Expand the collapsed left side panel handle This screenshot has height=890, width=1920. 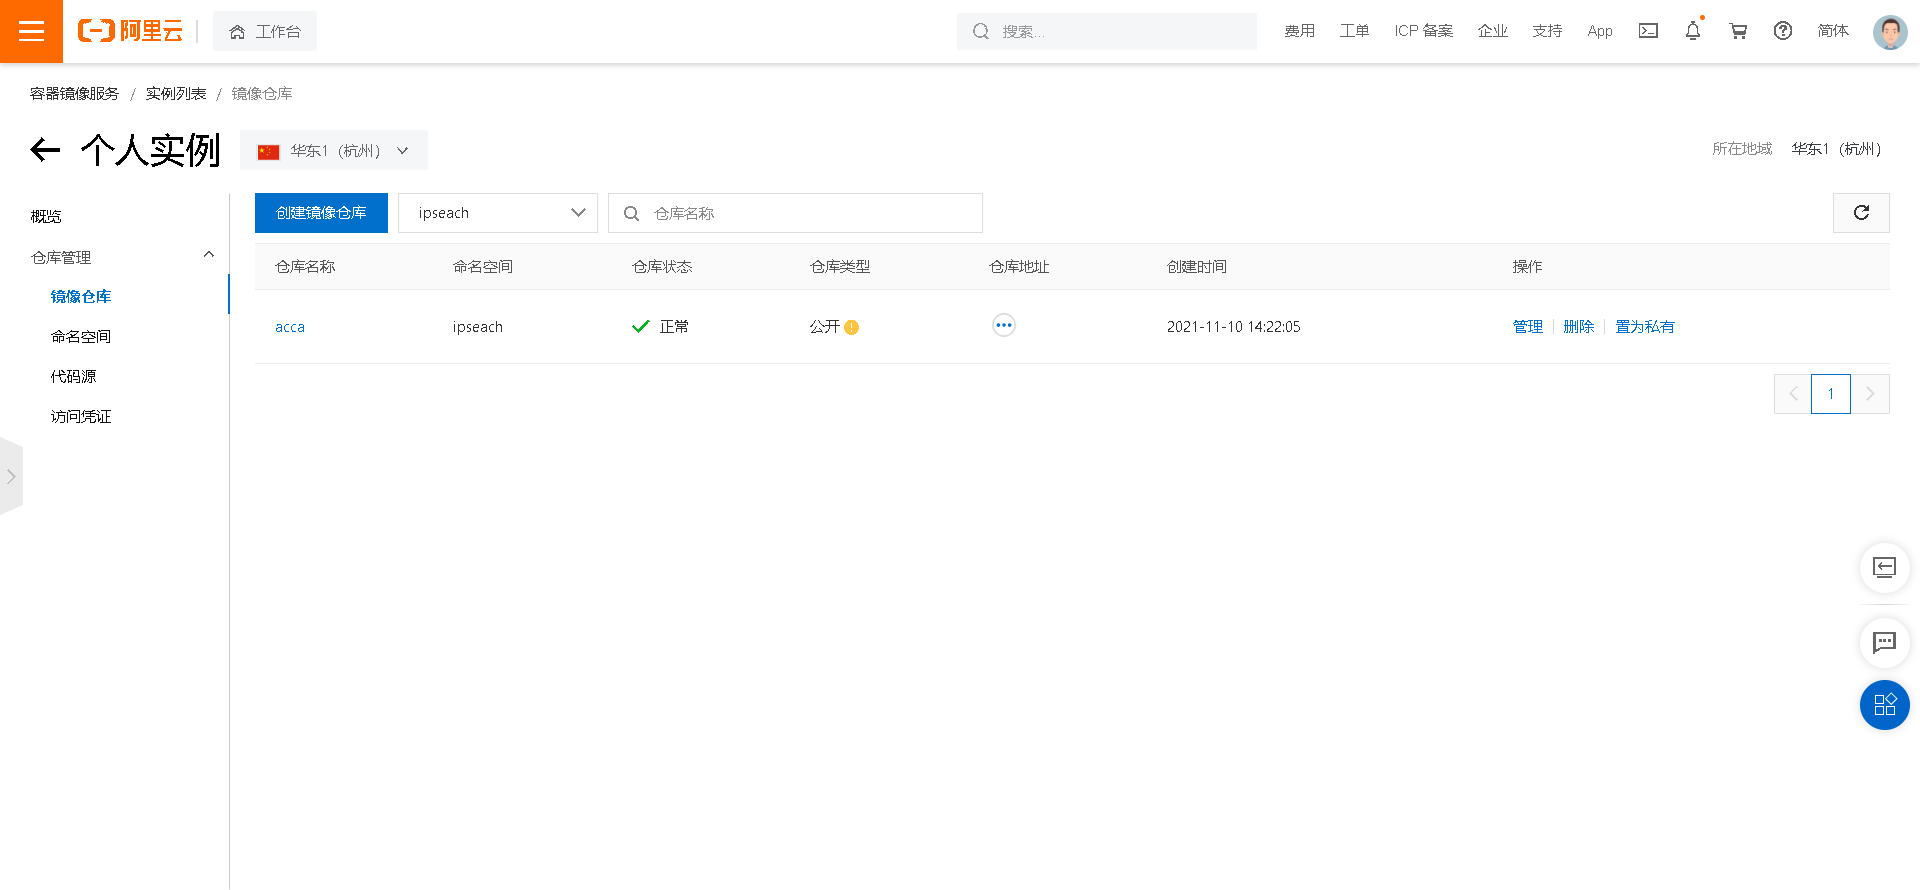pyautogui.click(x=11, y=477)
